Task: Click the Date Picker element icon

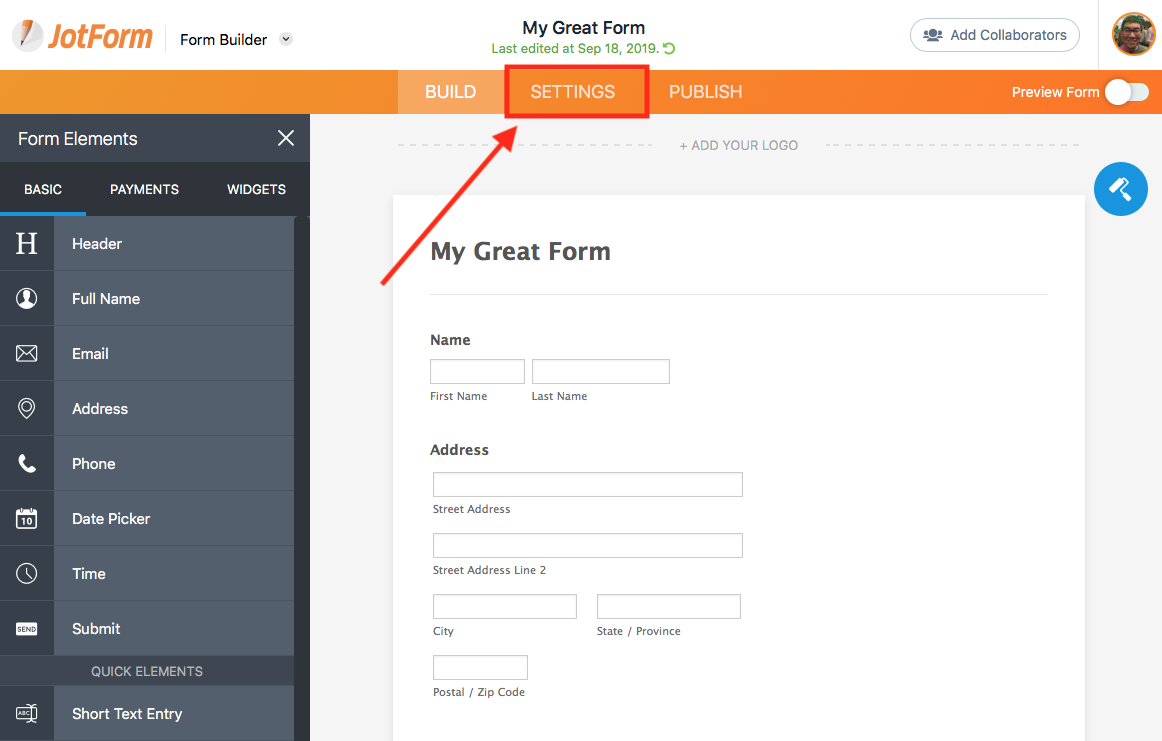Action: [27, 518]
